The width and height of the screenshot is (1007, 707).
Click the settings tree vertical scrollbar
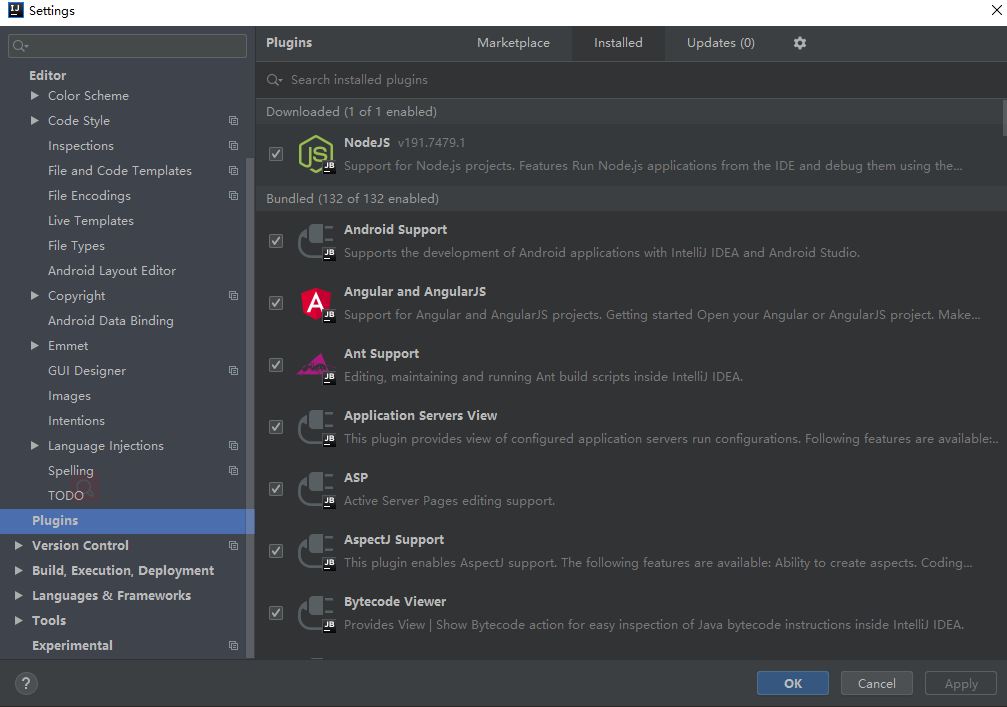coord(250,407)
